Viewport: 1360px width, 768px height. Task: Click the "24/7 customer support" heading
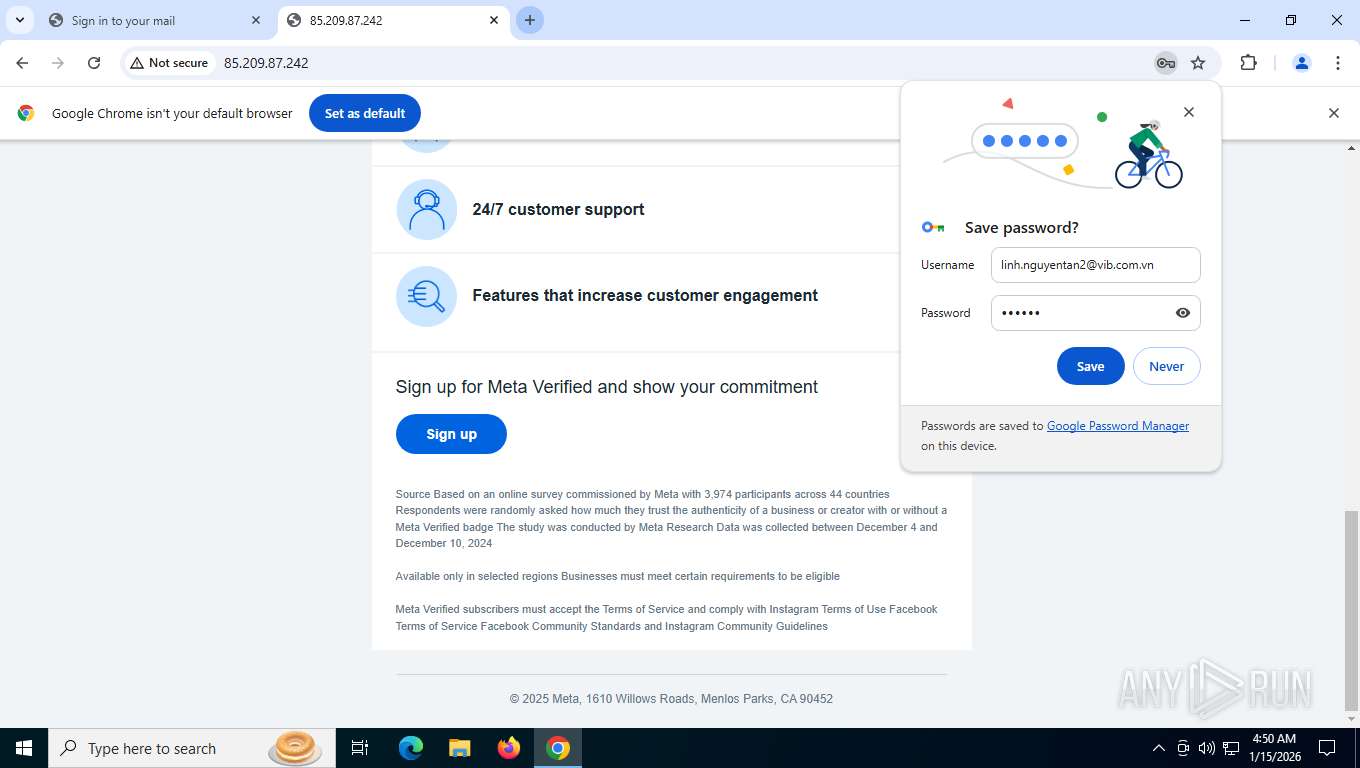click(558, 210)
